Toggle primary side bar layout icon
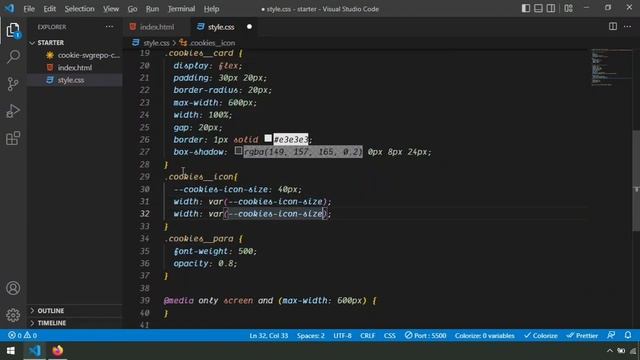 pos(526,8)
